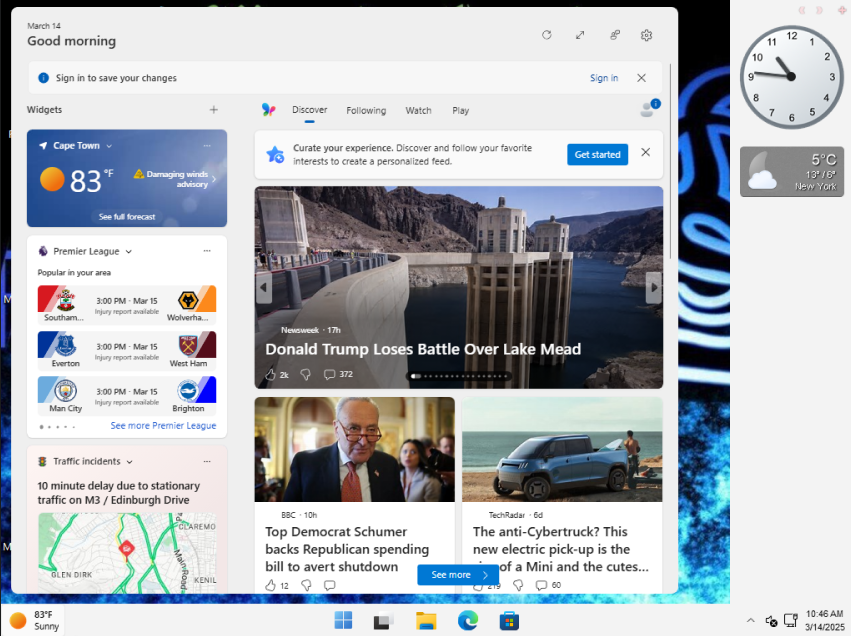Open the Southampton vs Wolverhampton match
851x636 pixels.
(x=127, y=306)
